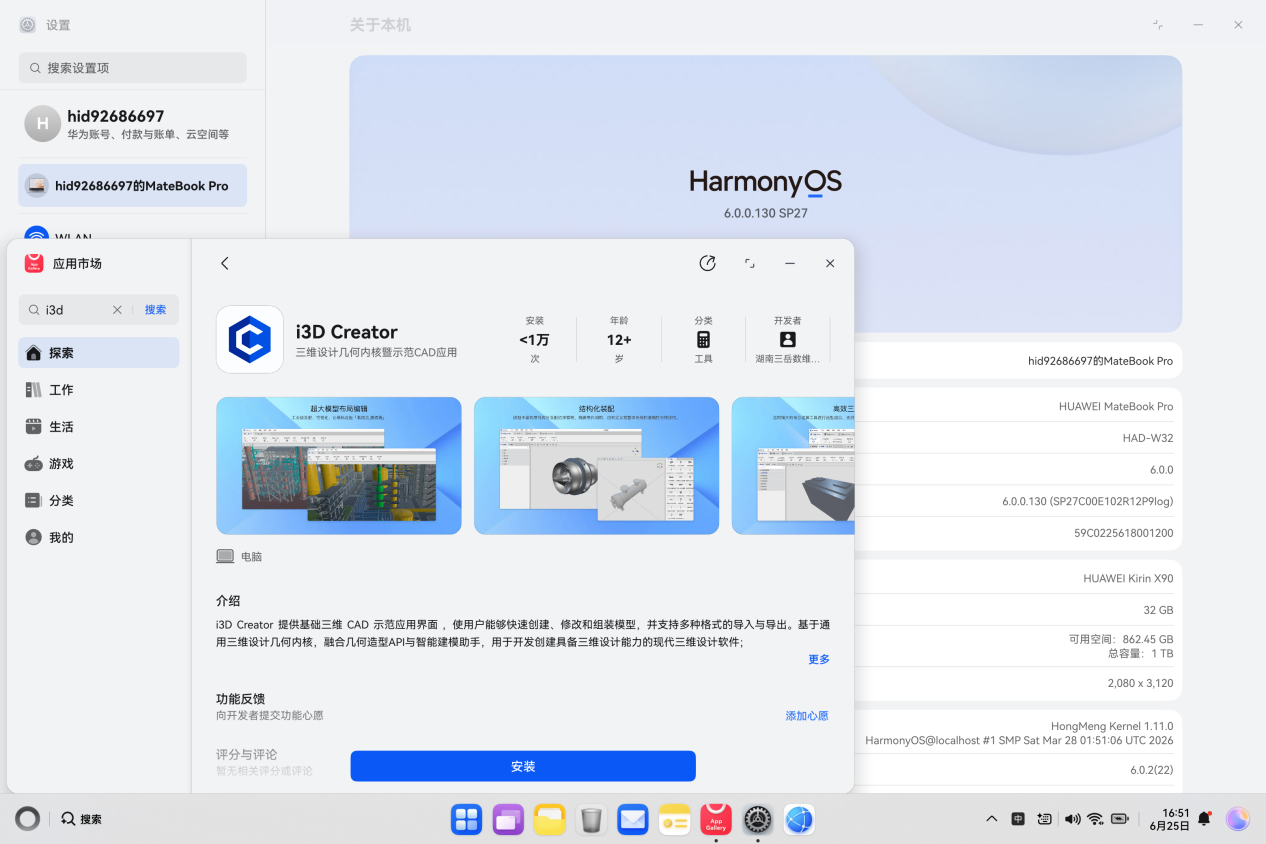
Task: Open 我的 in AppGallery sidebar
Action: [x=99, y=538]
